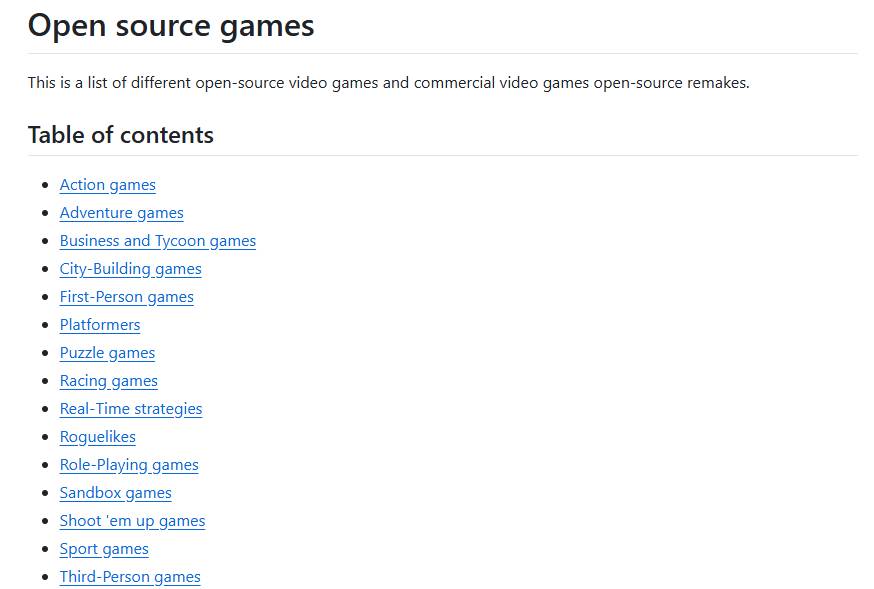
Task: Select the Sandbox games link
Action: click(115, 493)
